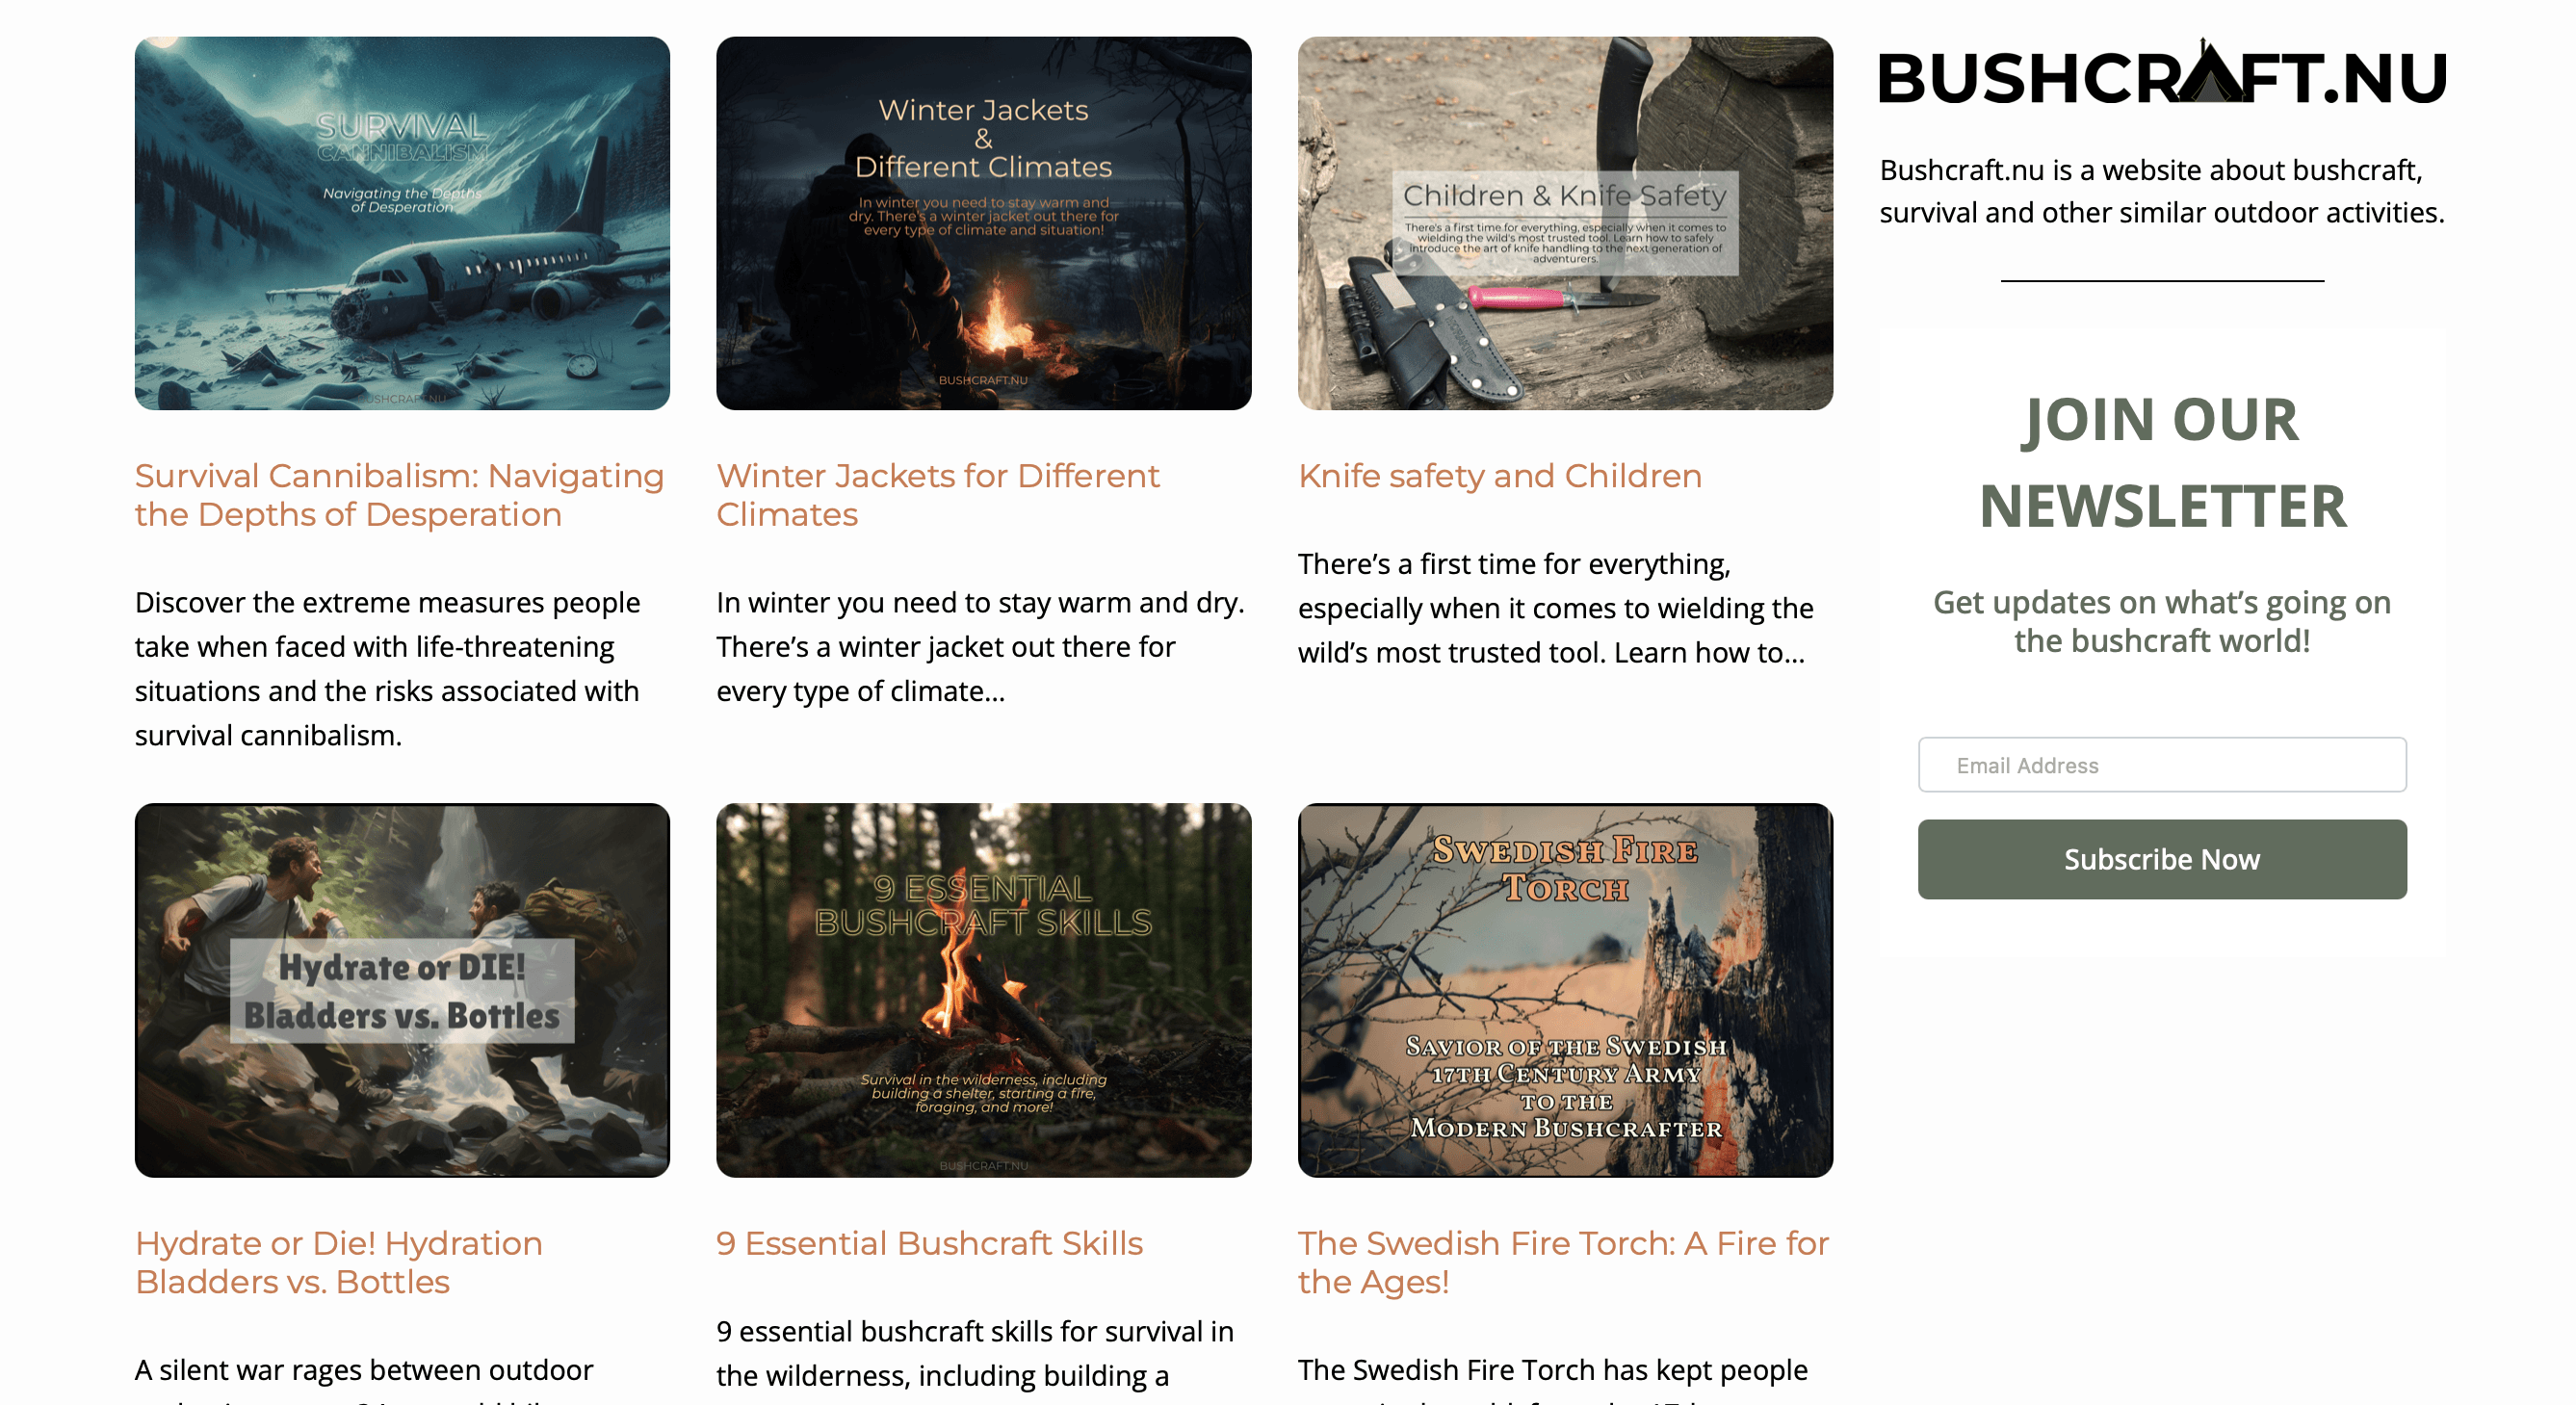Open the 9 Essential Bushcraft Skills article

coord(929,1243)
